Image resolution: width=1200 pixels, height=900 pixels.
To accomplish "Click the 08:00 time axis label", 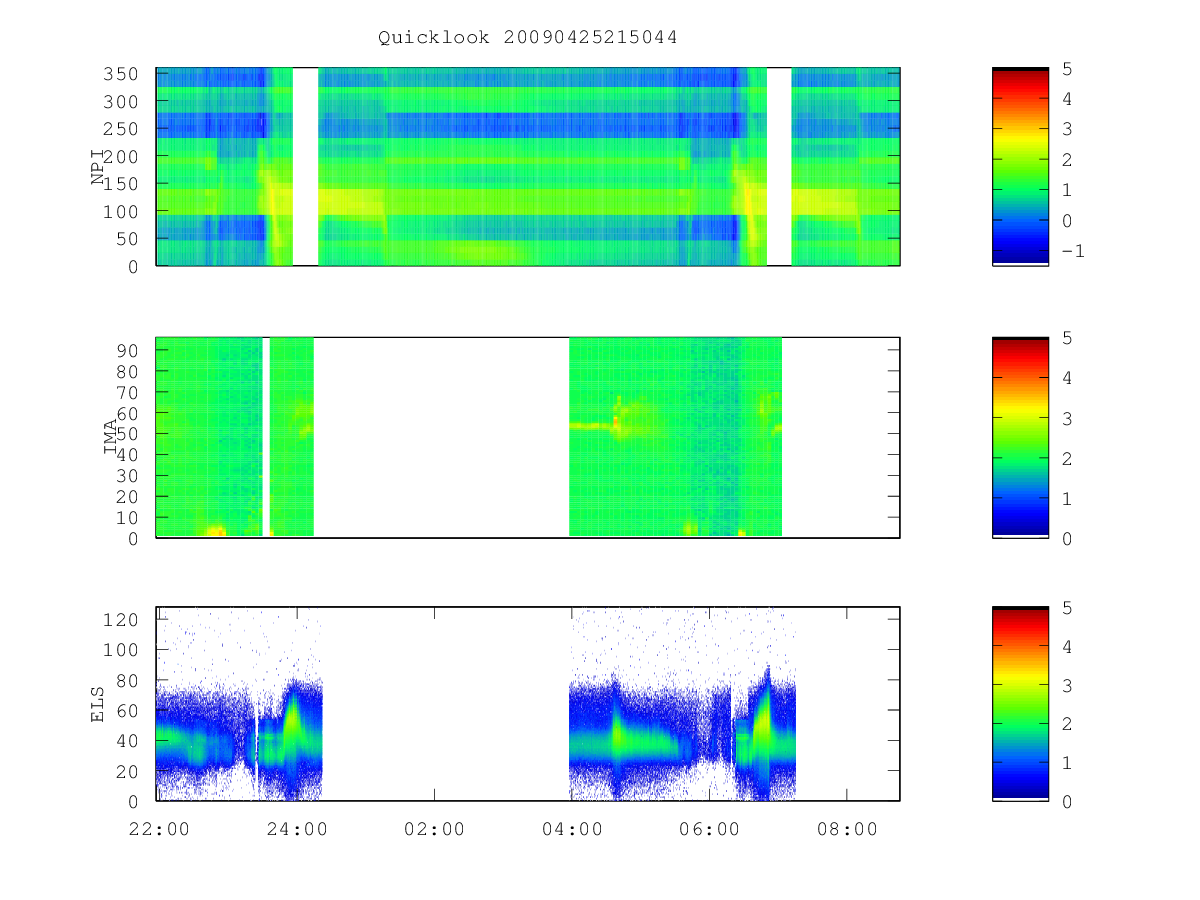I will (x=847, y=829).
